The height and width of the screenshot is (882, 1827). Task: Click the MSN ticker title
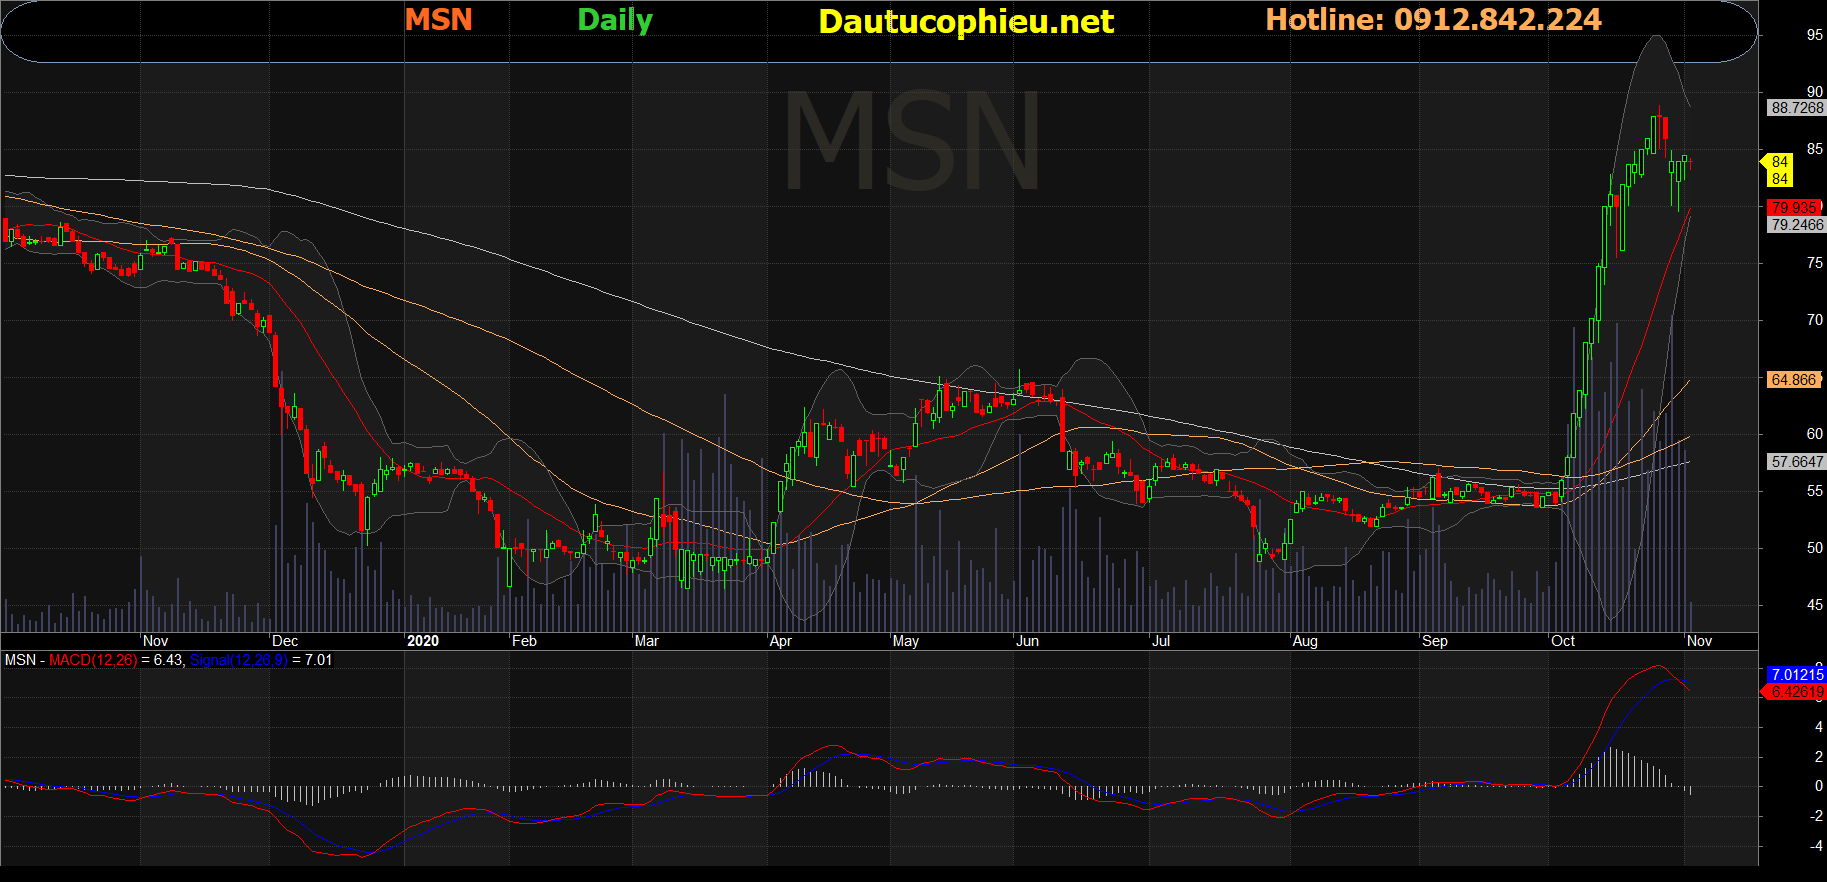coord(438,20)
